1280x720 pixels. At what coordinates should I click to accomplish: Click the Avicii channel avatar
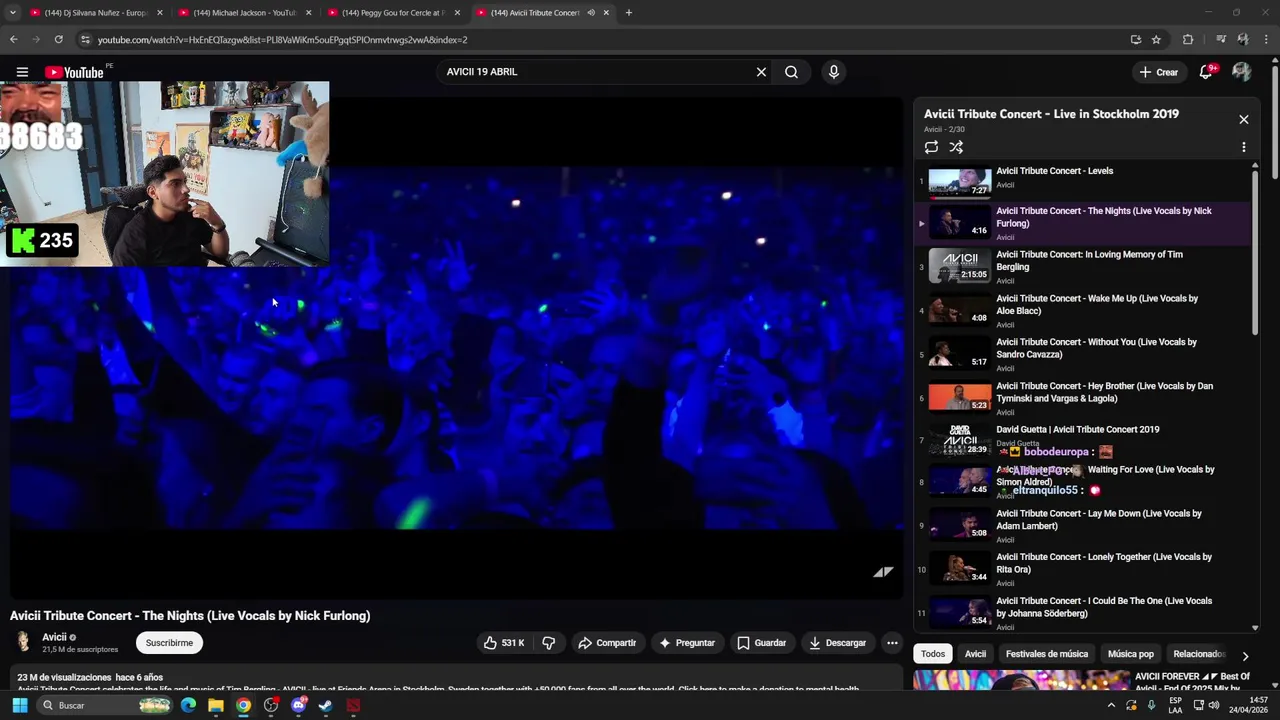23,642
